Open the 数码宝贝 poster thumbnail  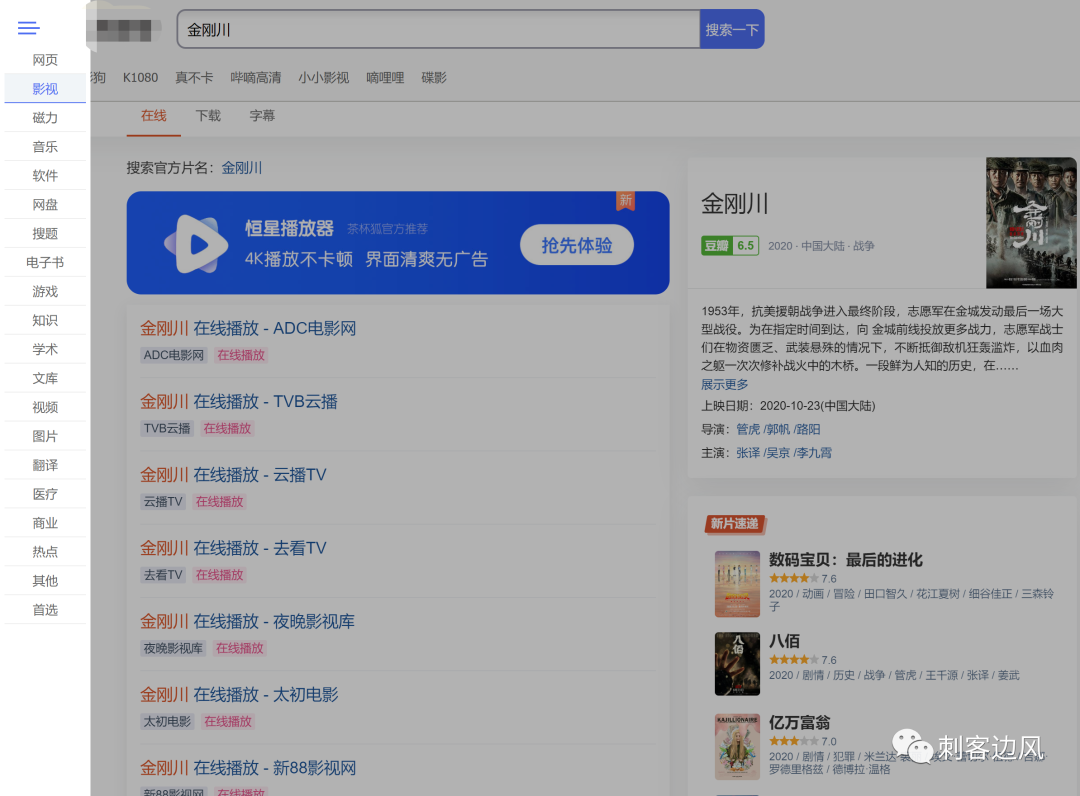(737, 584)
